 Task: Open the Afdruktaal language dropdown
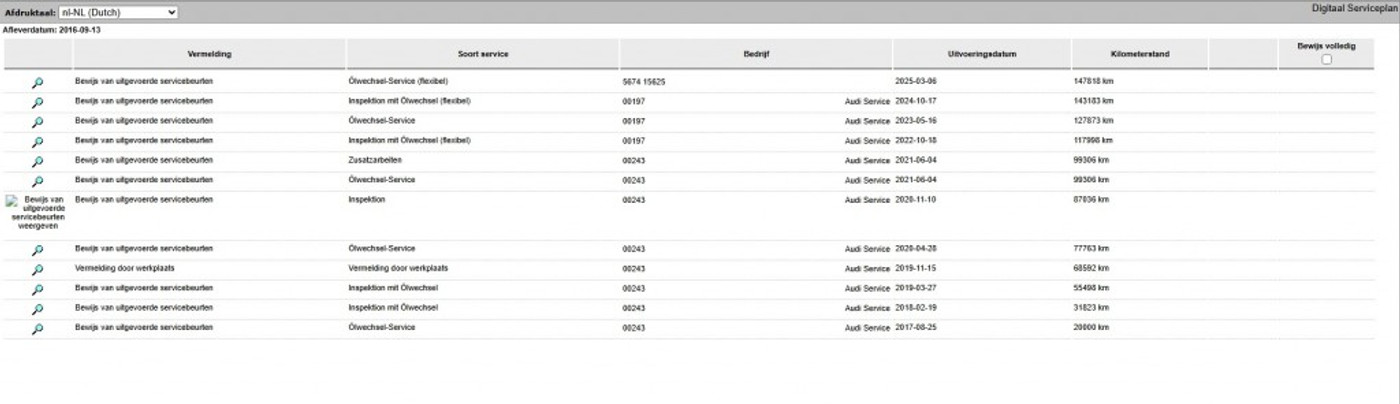(119, 12)
